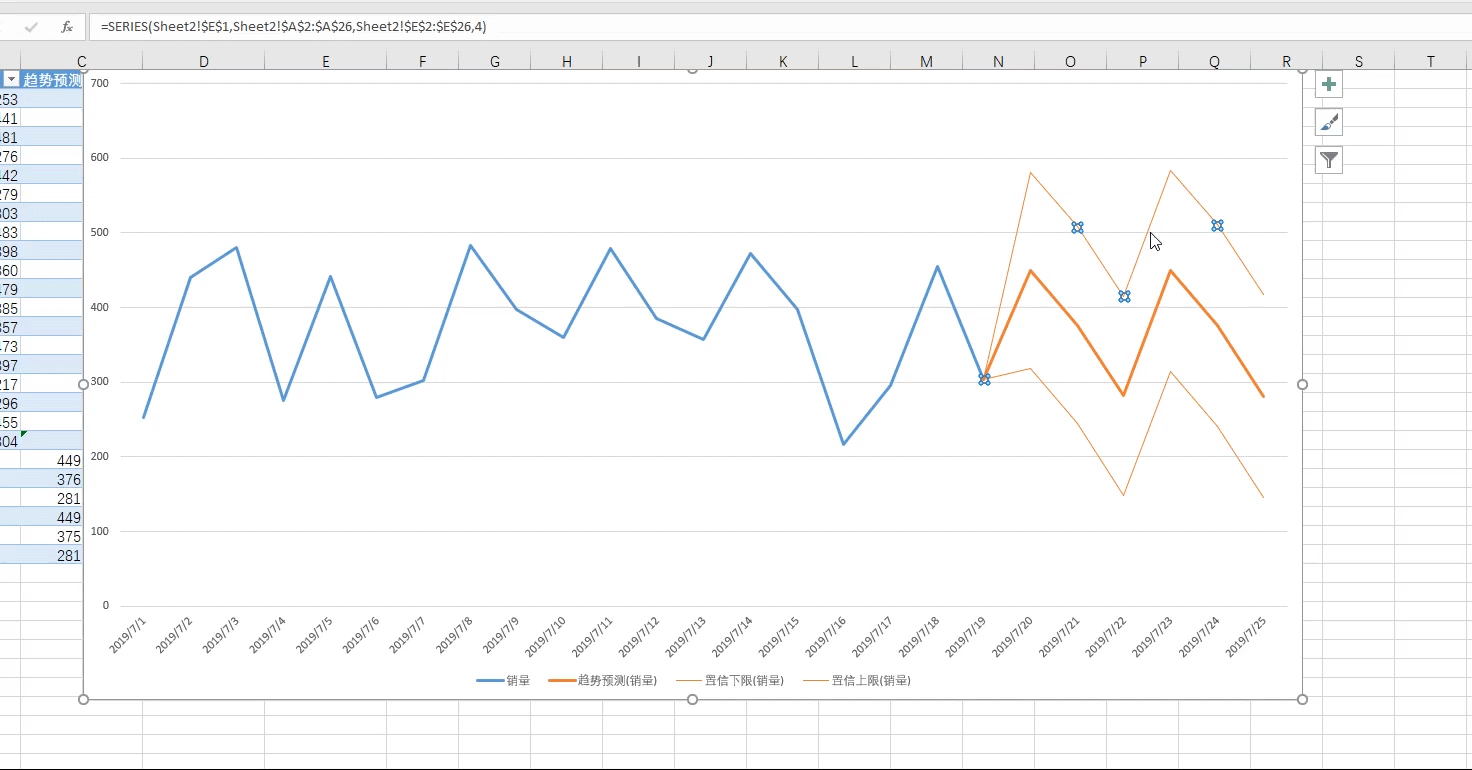This screenshot has width=1472, height=770.
Task: Click the 500 value axis label
Action: tap(99, 232)
